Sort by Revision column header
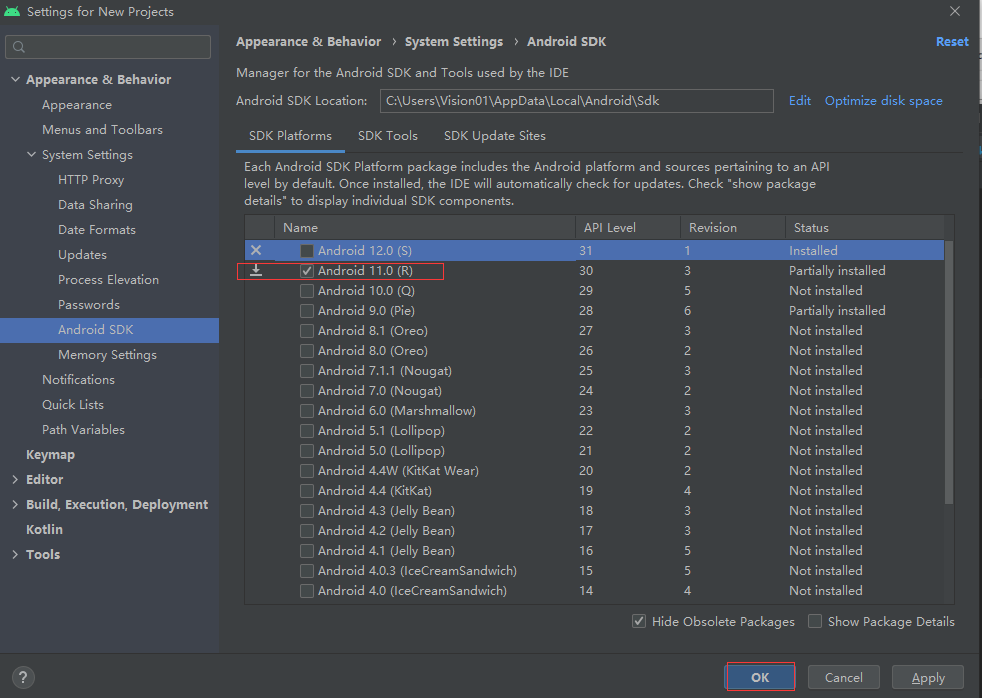The image size is (982, 698). tap(733, 228)
